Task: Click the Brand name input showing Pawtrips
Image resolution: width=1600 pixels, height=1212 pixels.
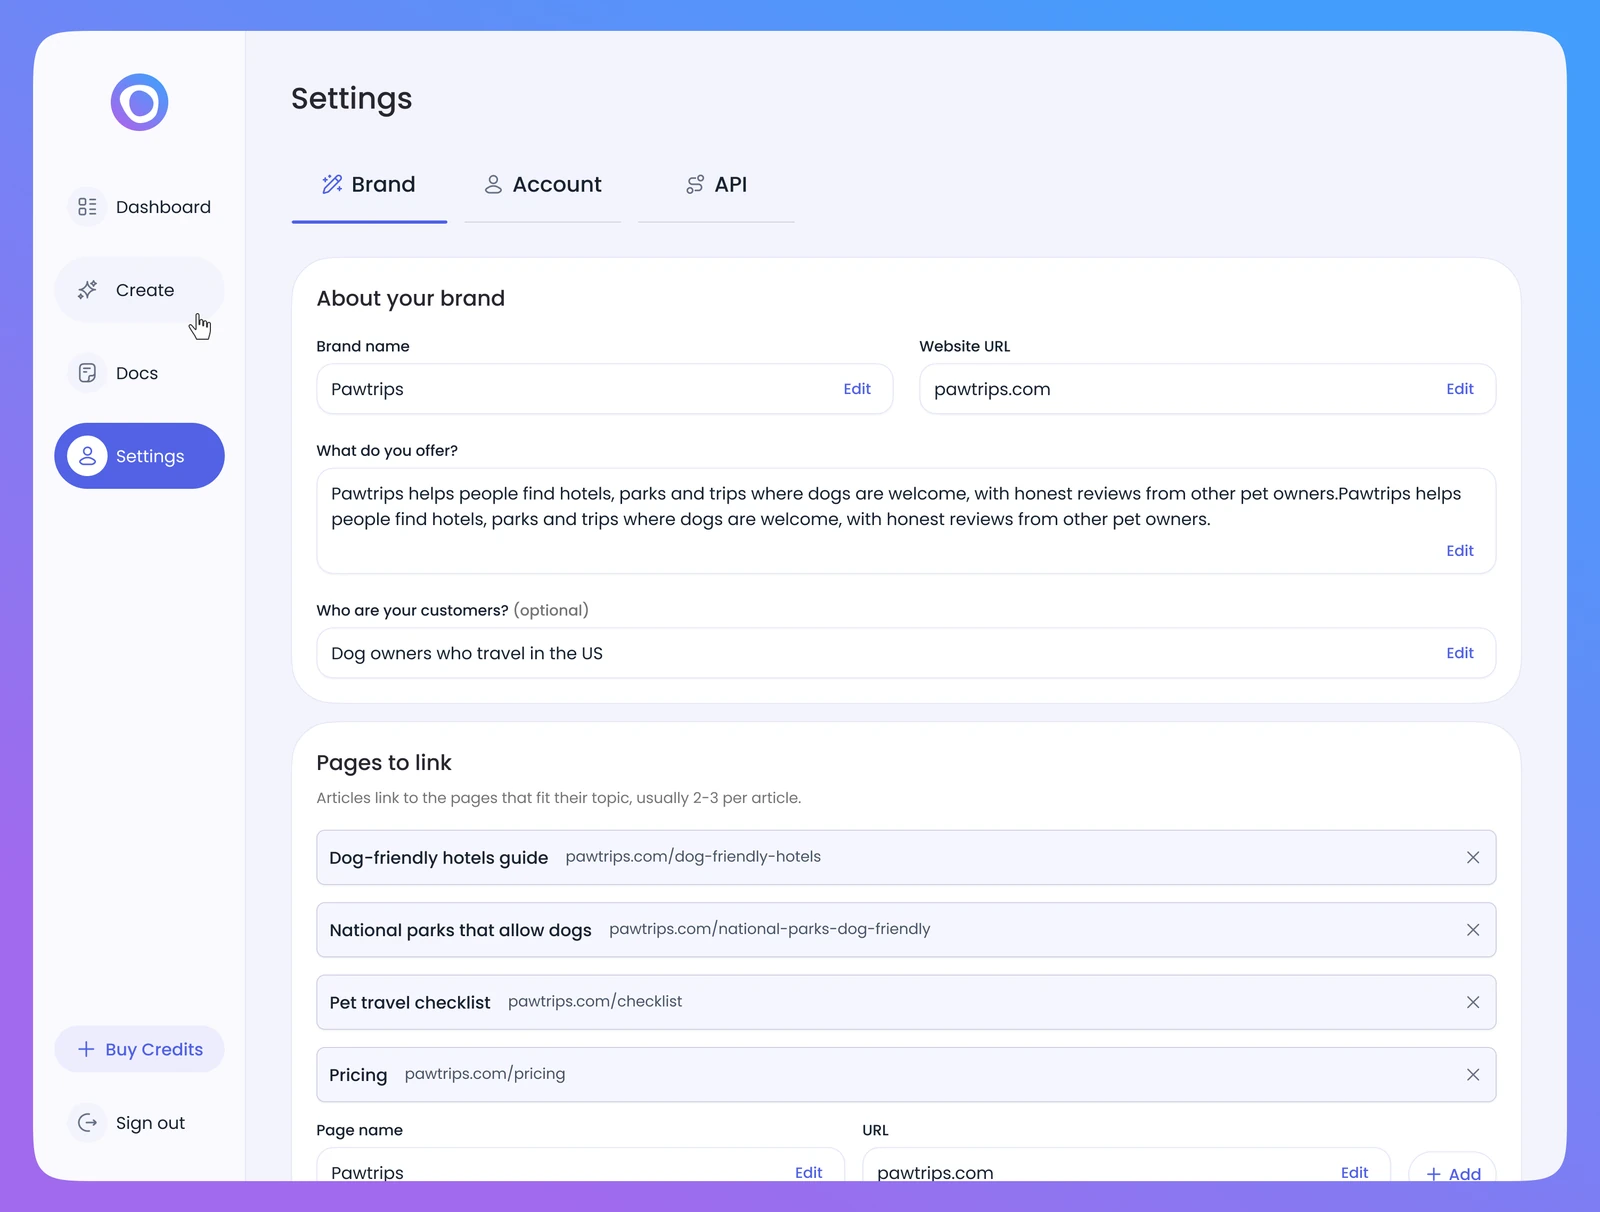Action: (605, 389)
